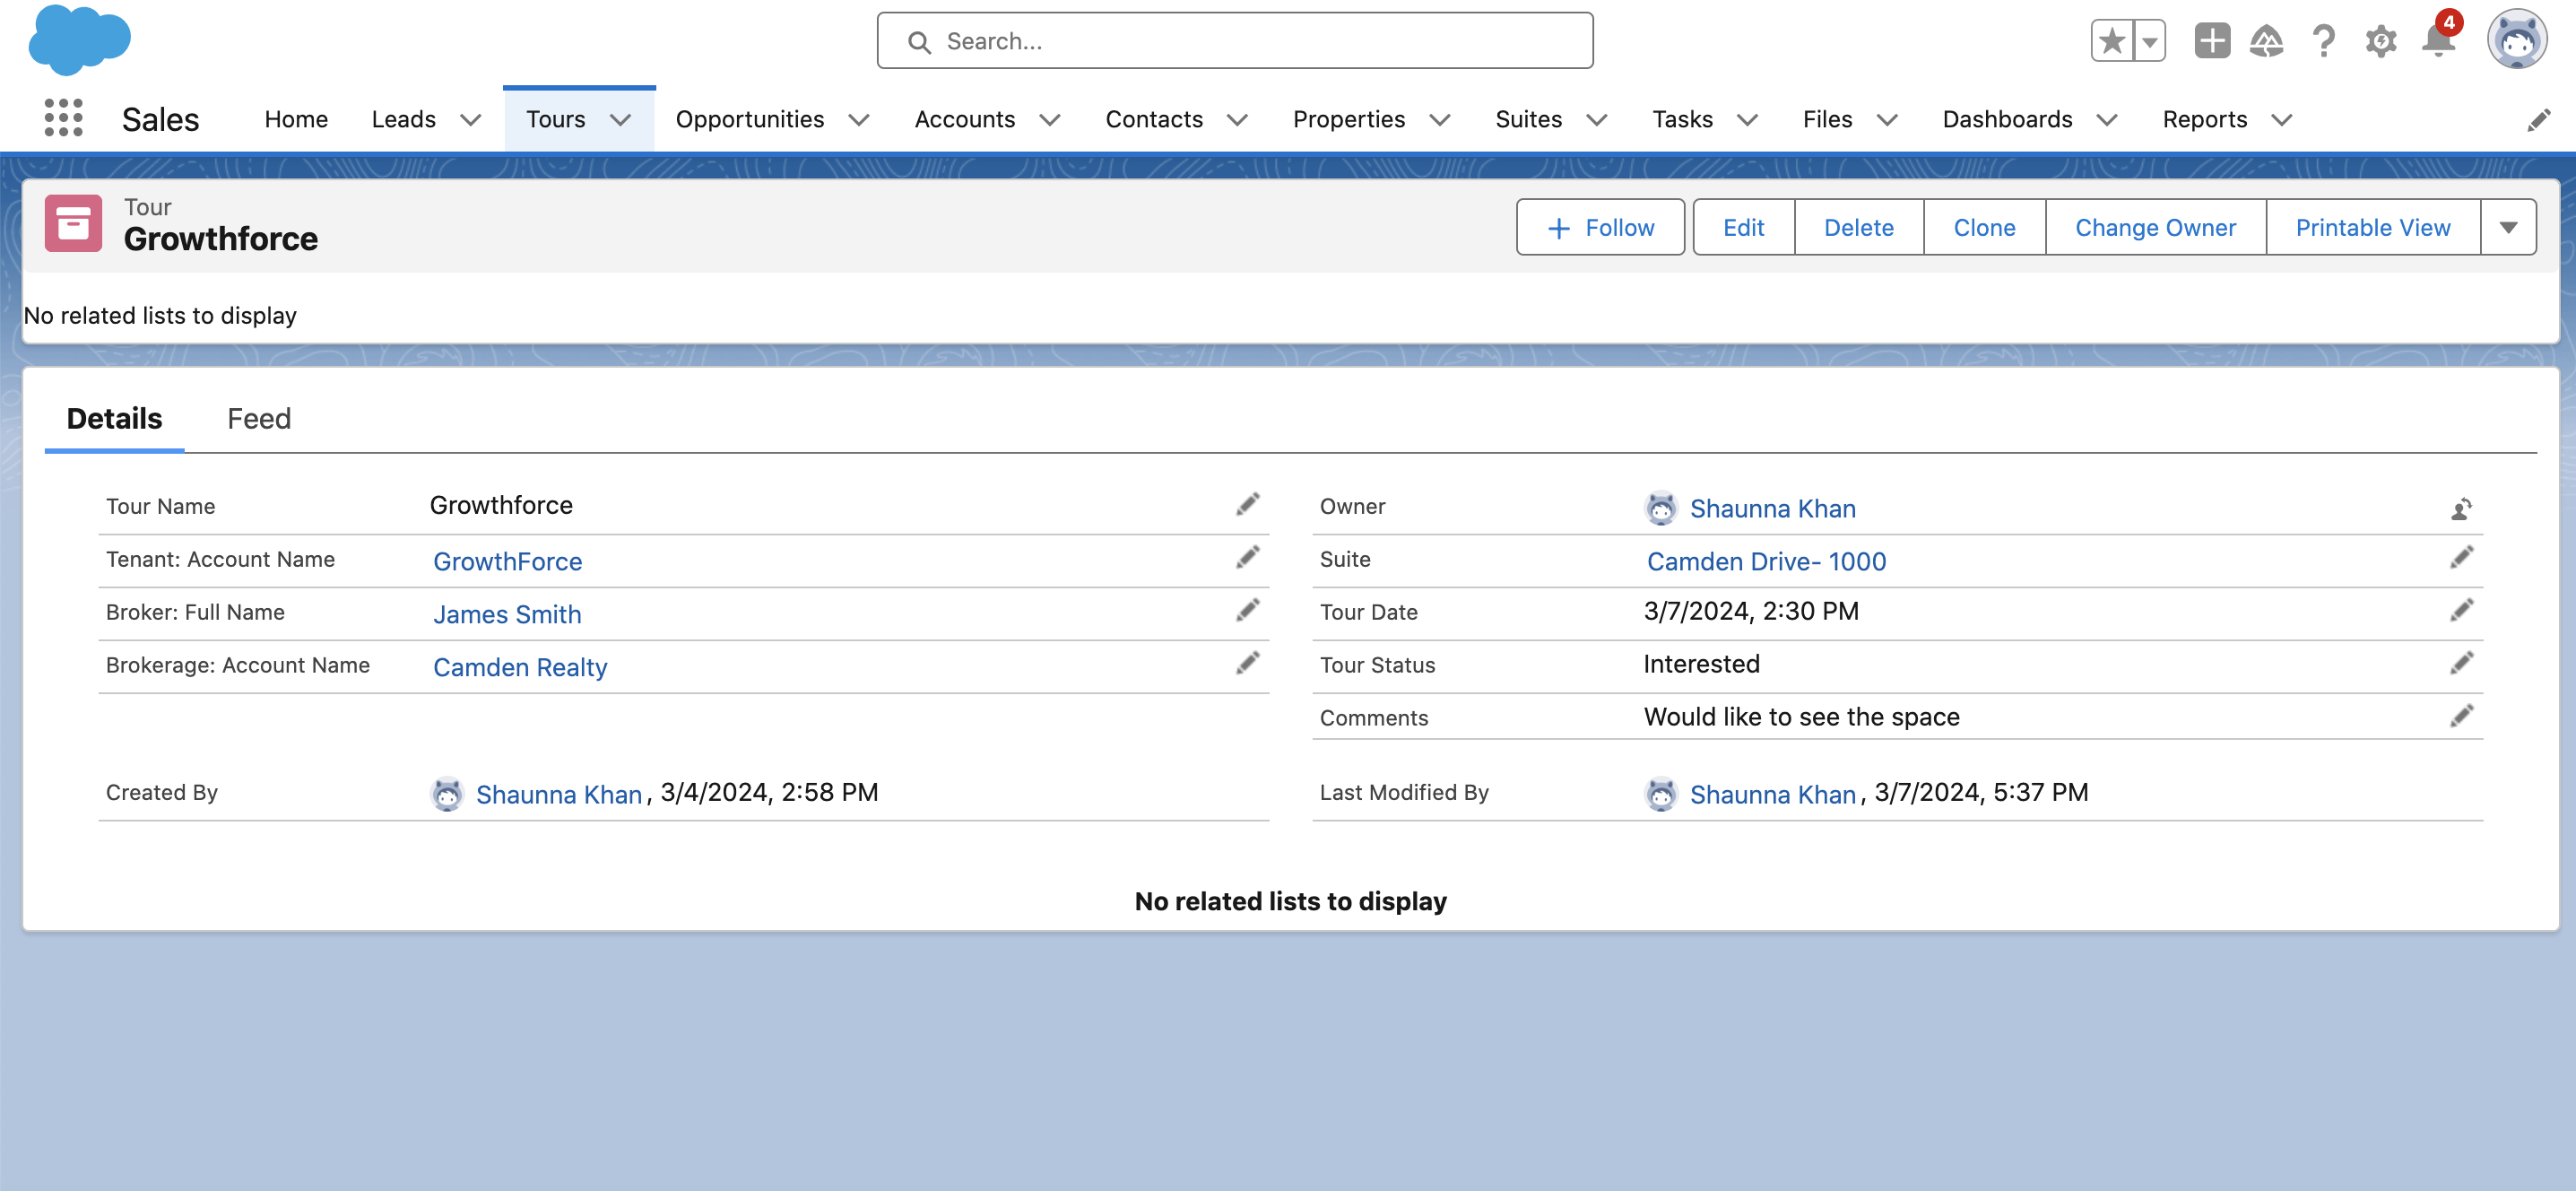Open the Reports tab

pos(2204,119)
